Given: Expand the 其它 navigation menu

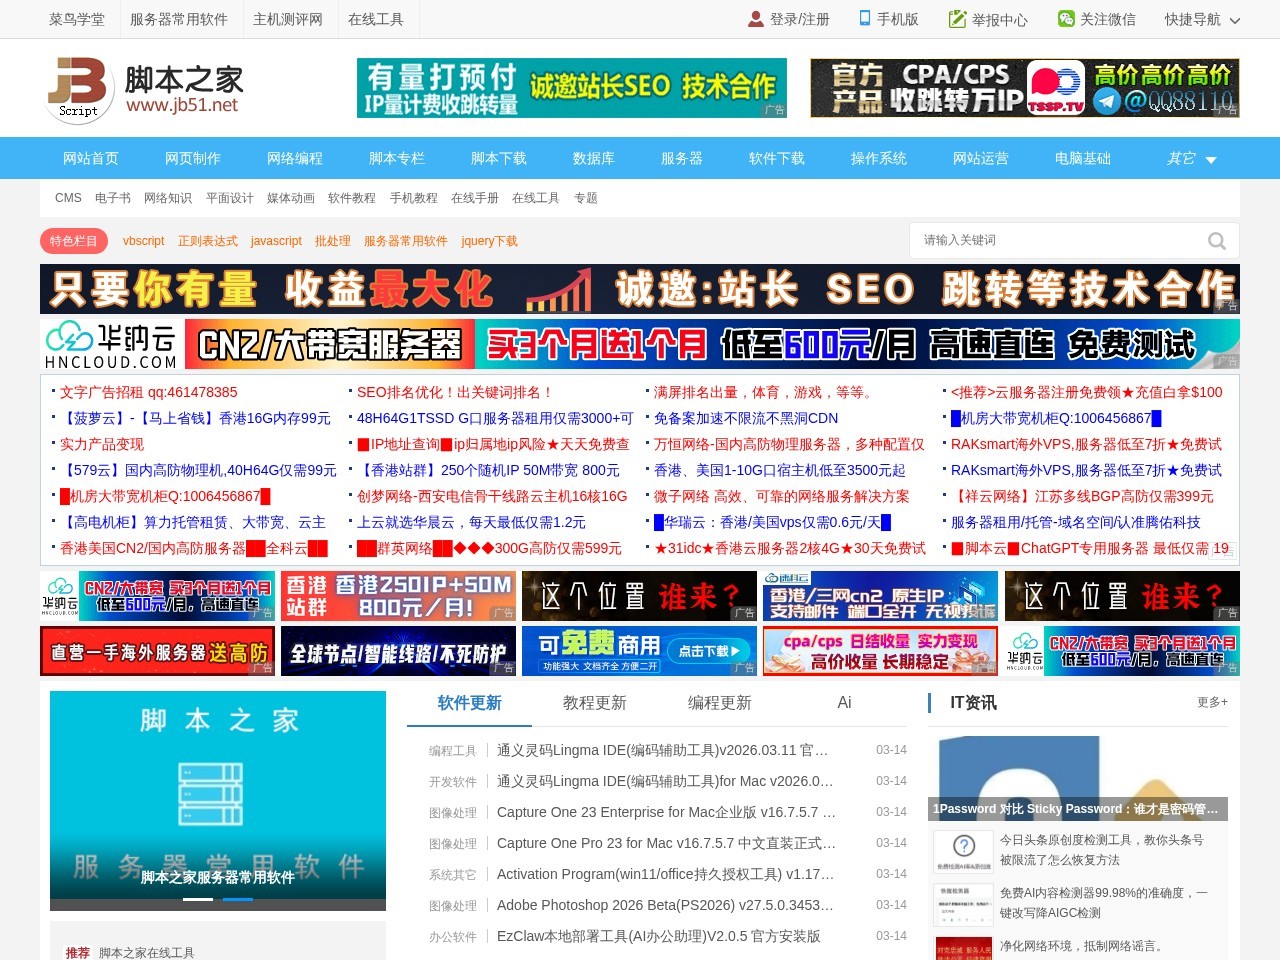Looking at the screenshot, I should pos(1191,158).
